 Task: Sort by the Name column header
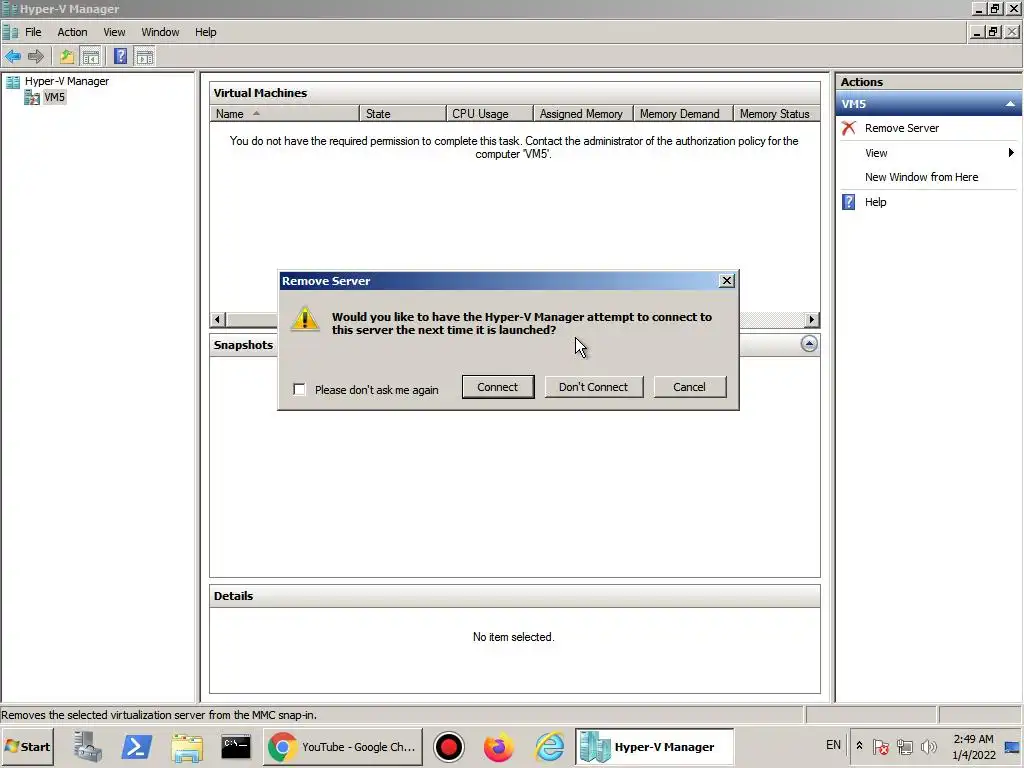[284, 114]
